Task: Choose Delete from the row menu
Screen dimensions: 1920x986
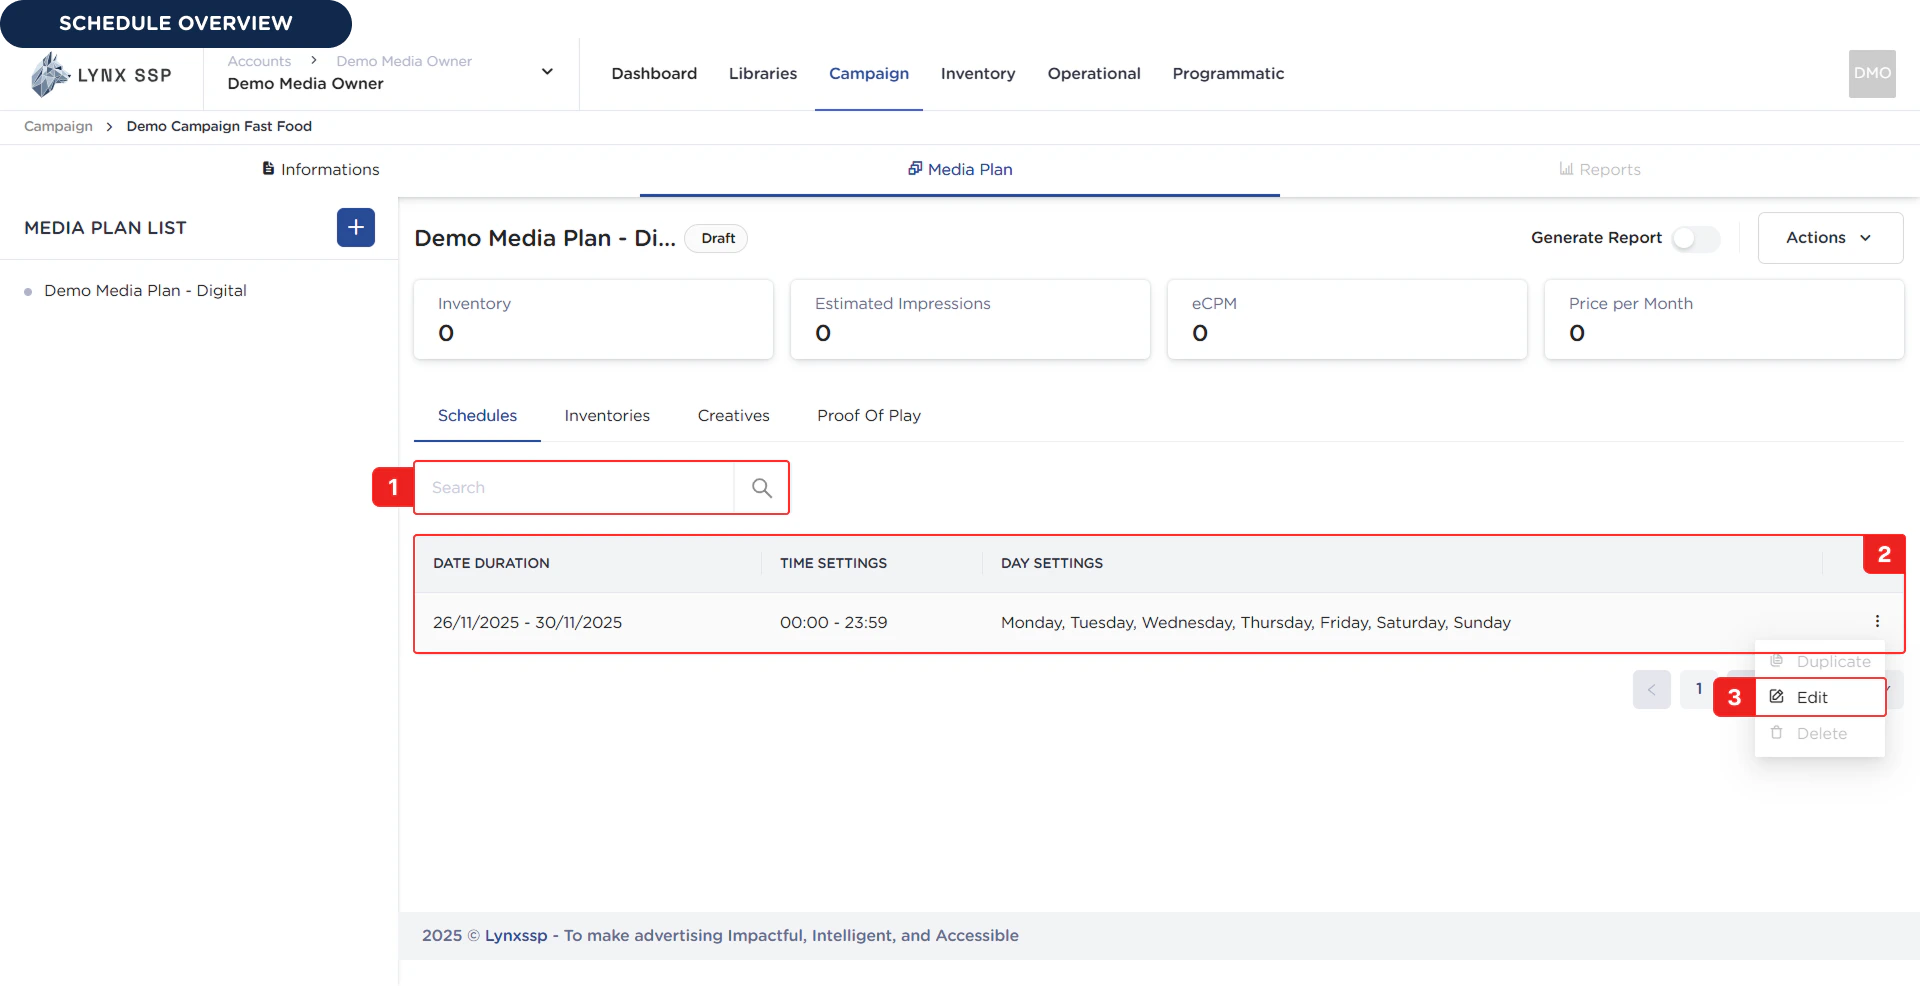Action: pyautogui.click(x=1820, y=733)
